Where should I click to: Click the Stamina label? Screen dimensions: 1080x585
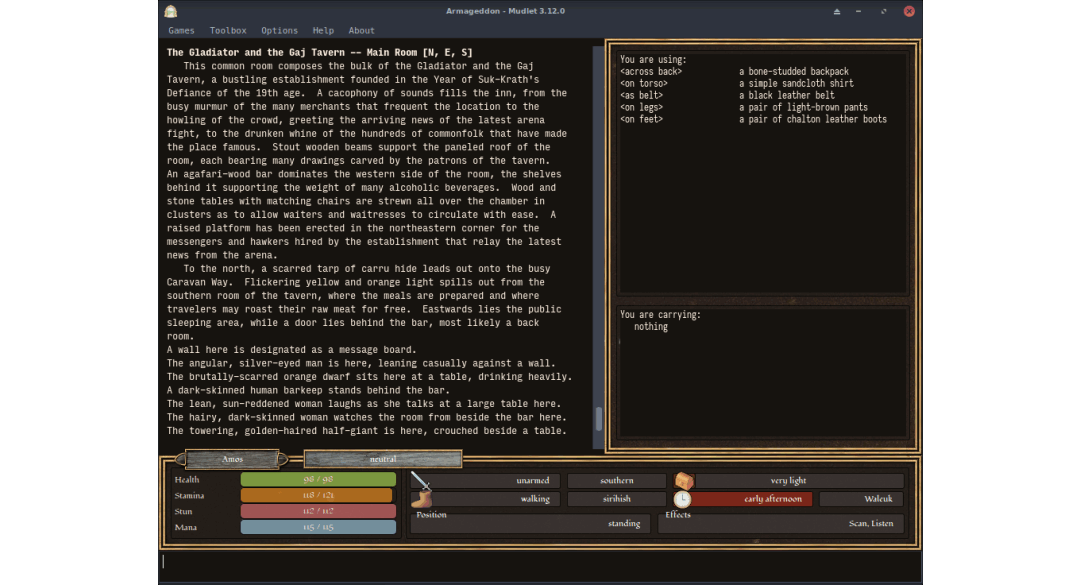(x=189, y=495)
